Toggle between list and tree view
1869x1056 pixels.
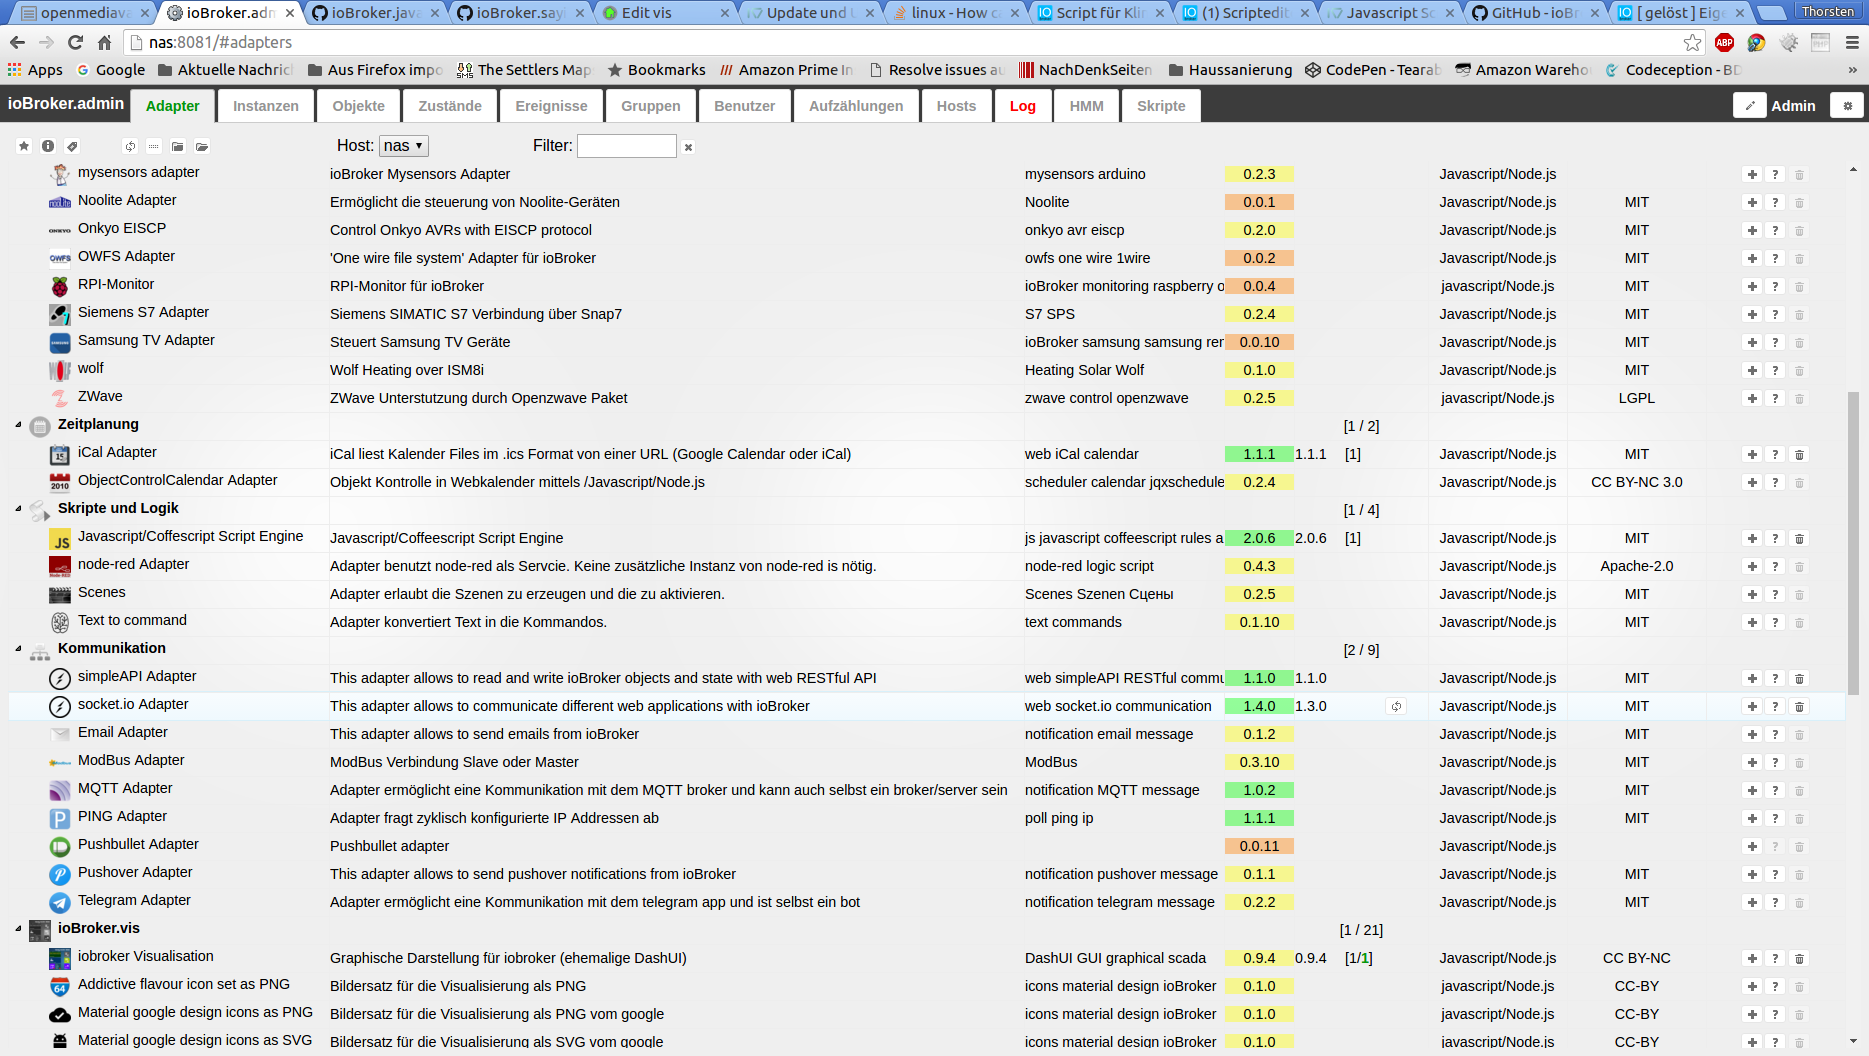pos(153,146)
